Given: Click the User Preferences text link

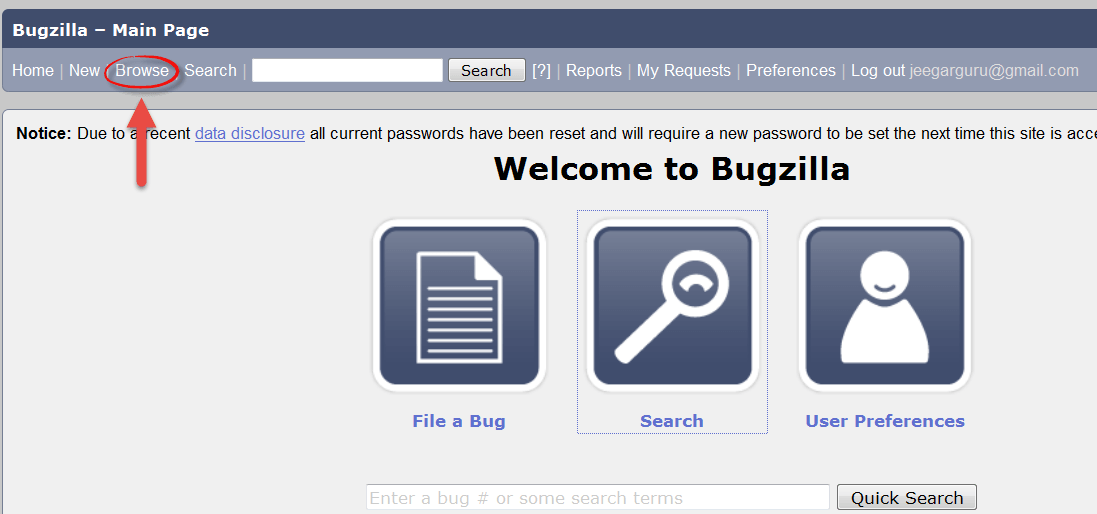Looking at the screenshot, I should pos(885,421).
